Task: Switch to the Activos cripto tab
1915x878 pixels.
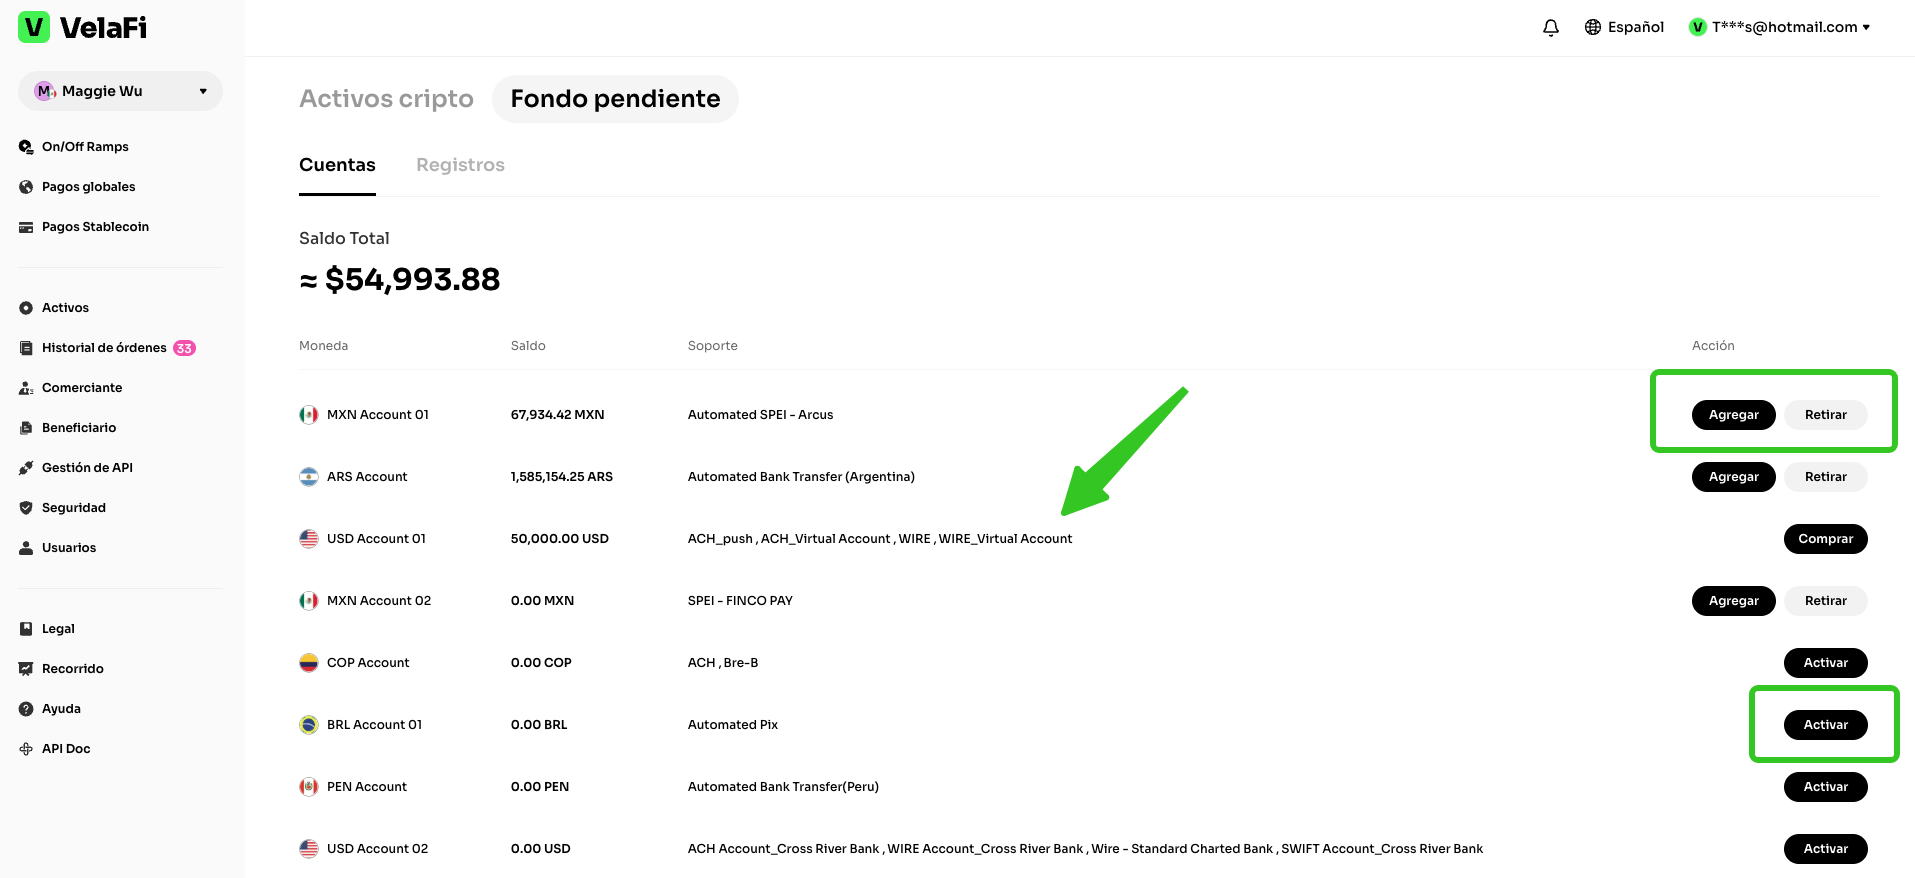Action: tap(386, 99)
